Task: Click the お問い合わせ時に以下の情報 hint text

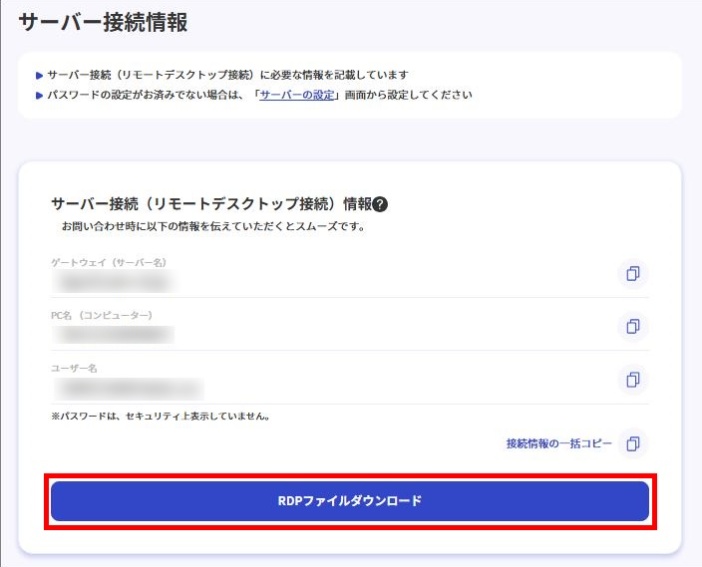Action: tap(214, 226)
